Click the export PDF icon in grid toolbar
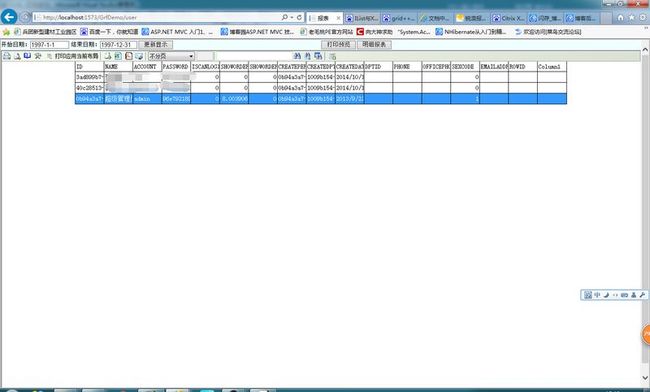The height and width of the screenshot is (392, 650). (x=129, y=56)
